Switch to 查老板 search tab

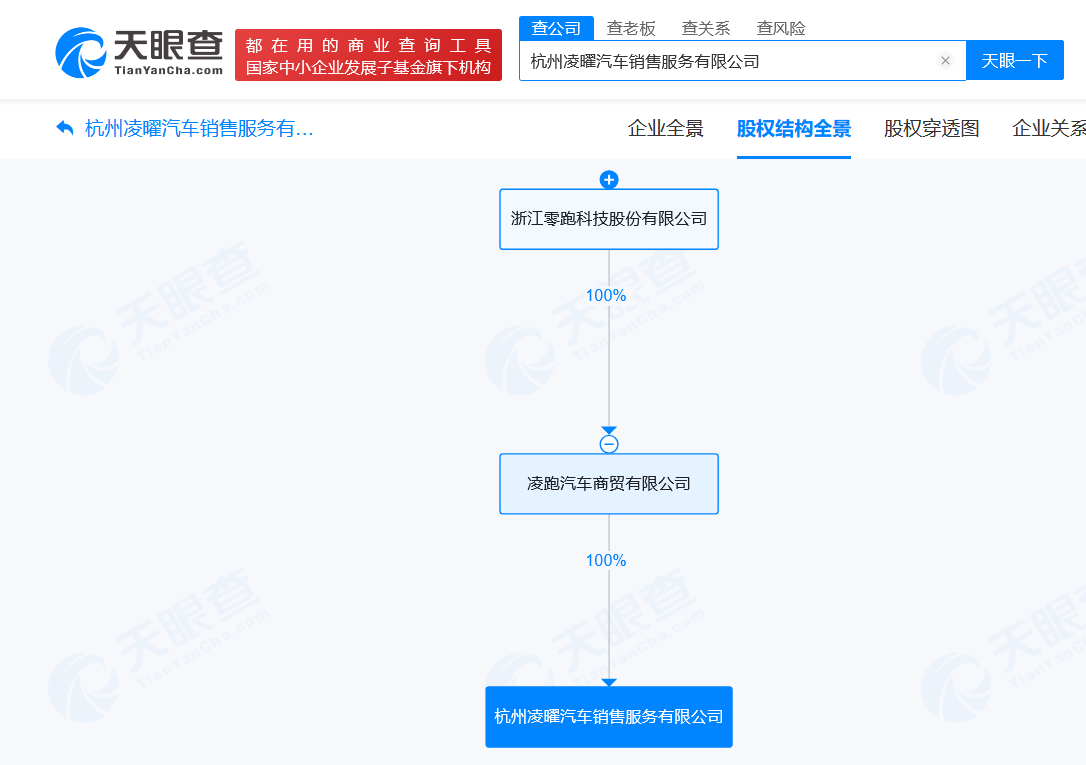(x=631, y=28)
